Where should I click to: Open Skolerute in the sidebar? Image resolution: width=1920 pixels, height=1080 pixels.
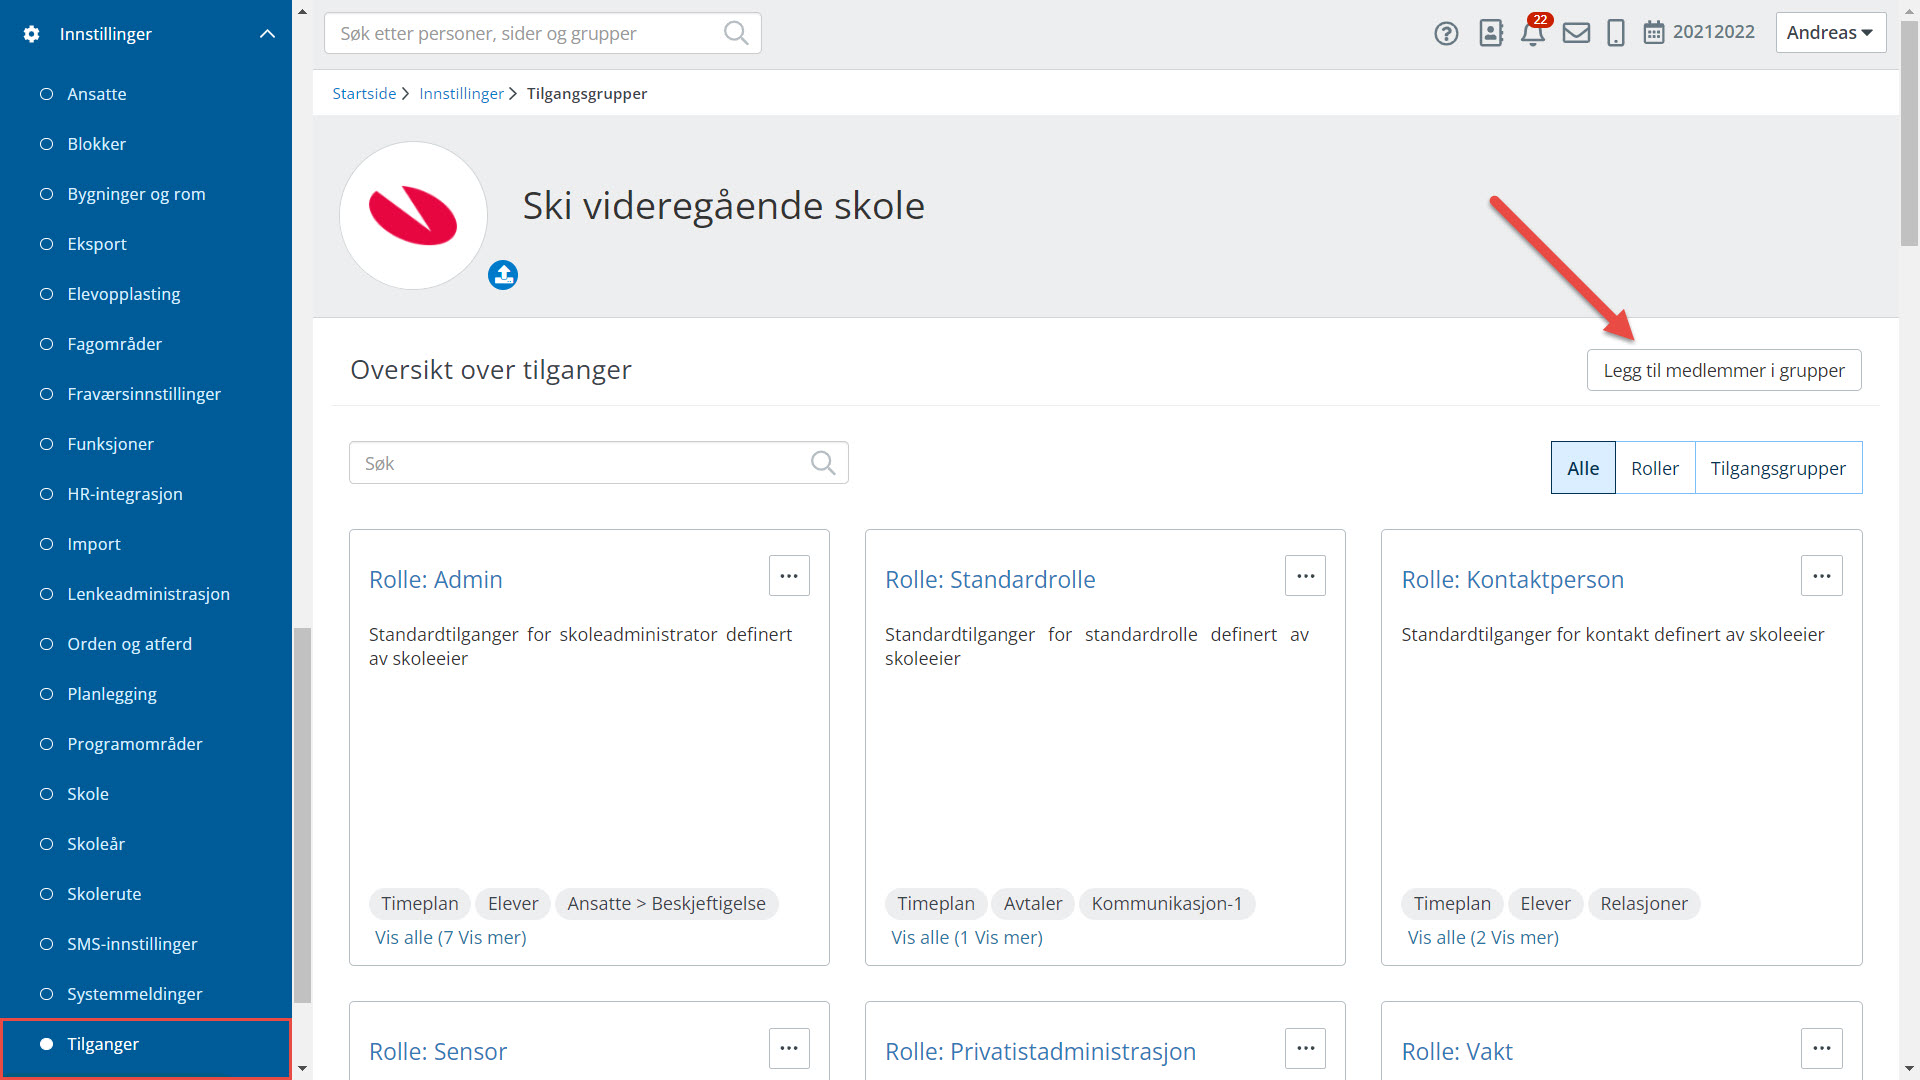pyautogui.click(x=104, y=894)
